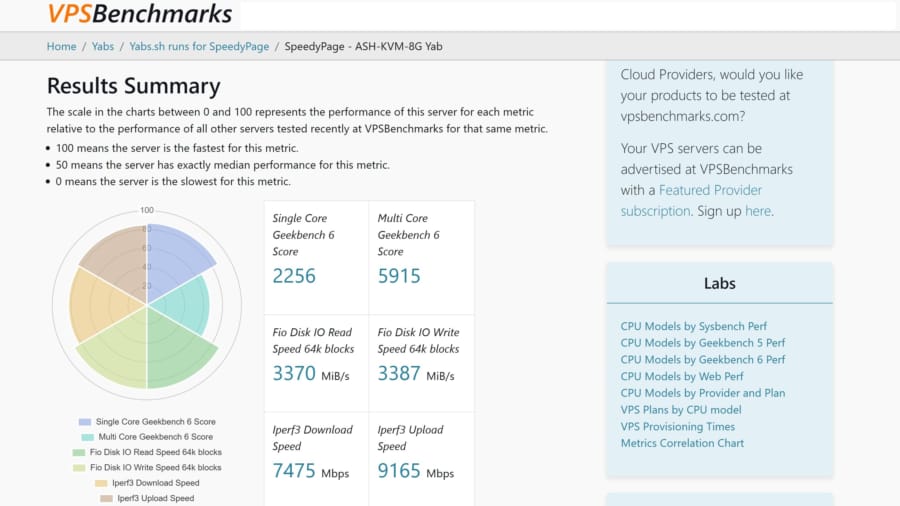
Task: Open CPU Models by Geekbench 5 Perf
Action: coord(703,343)
